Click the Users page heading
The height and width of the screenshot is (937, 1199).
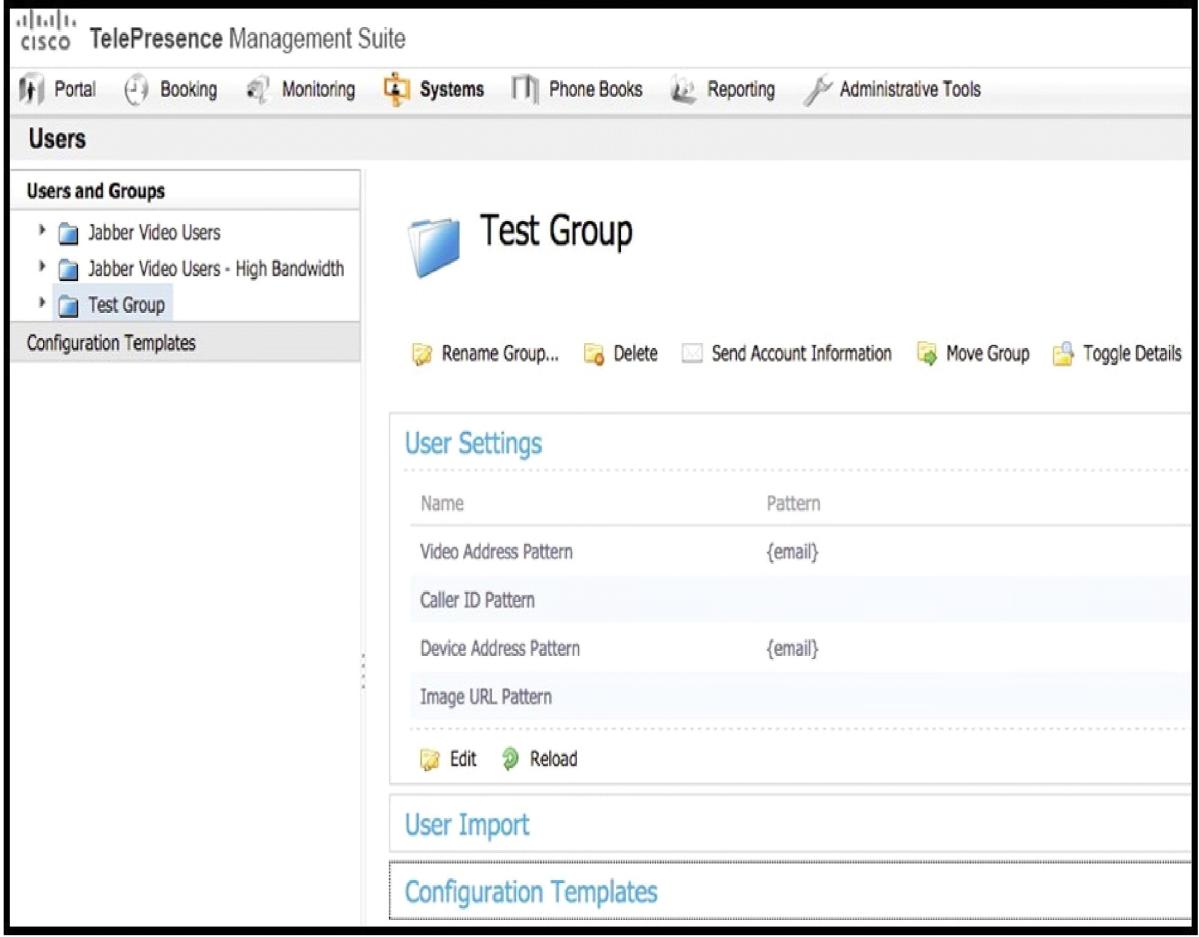tap(57, 139)
